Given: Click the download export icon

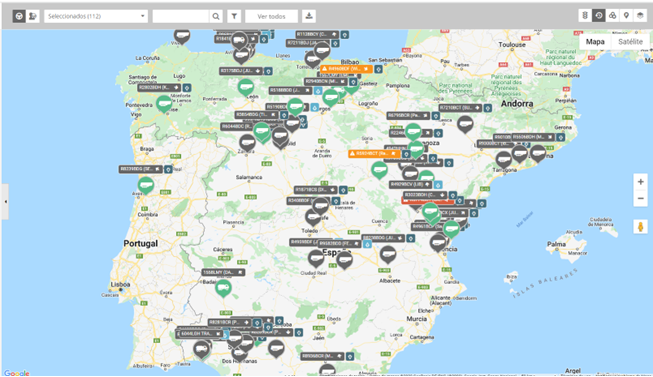Looking at the screenshot, I should click(x=309, y=16).
